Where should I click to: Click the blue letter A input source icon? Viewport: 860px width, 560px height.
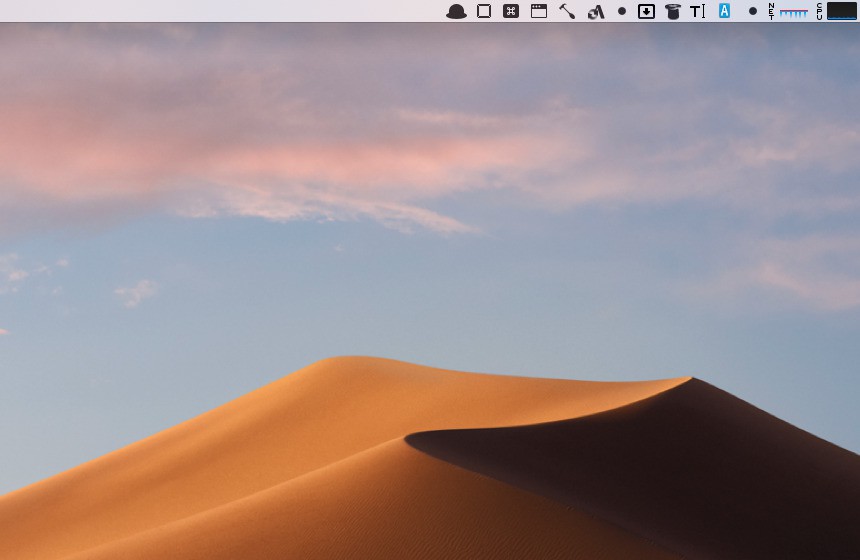(x=724, y=10)
